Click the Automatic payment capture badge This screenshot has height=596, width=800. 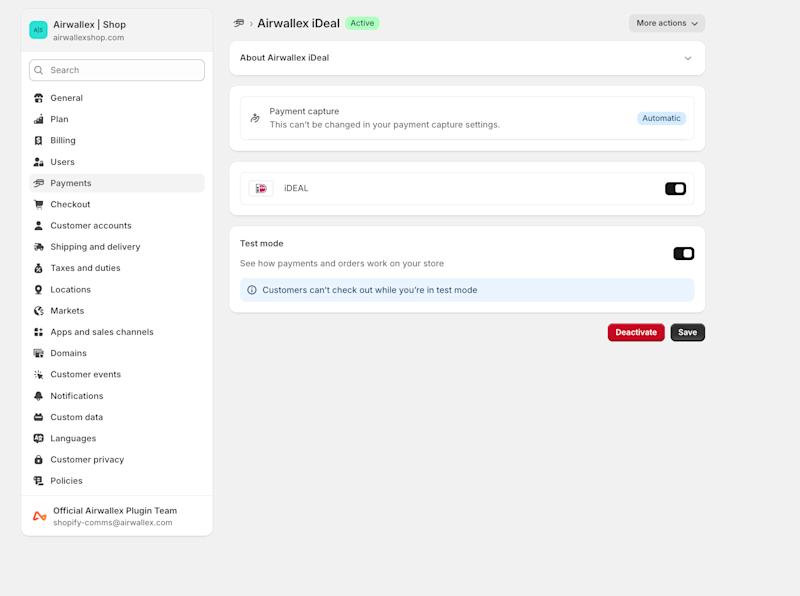[x=661, y=118]
